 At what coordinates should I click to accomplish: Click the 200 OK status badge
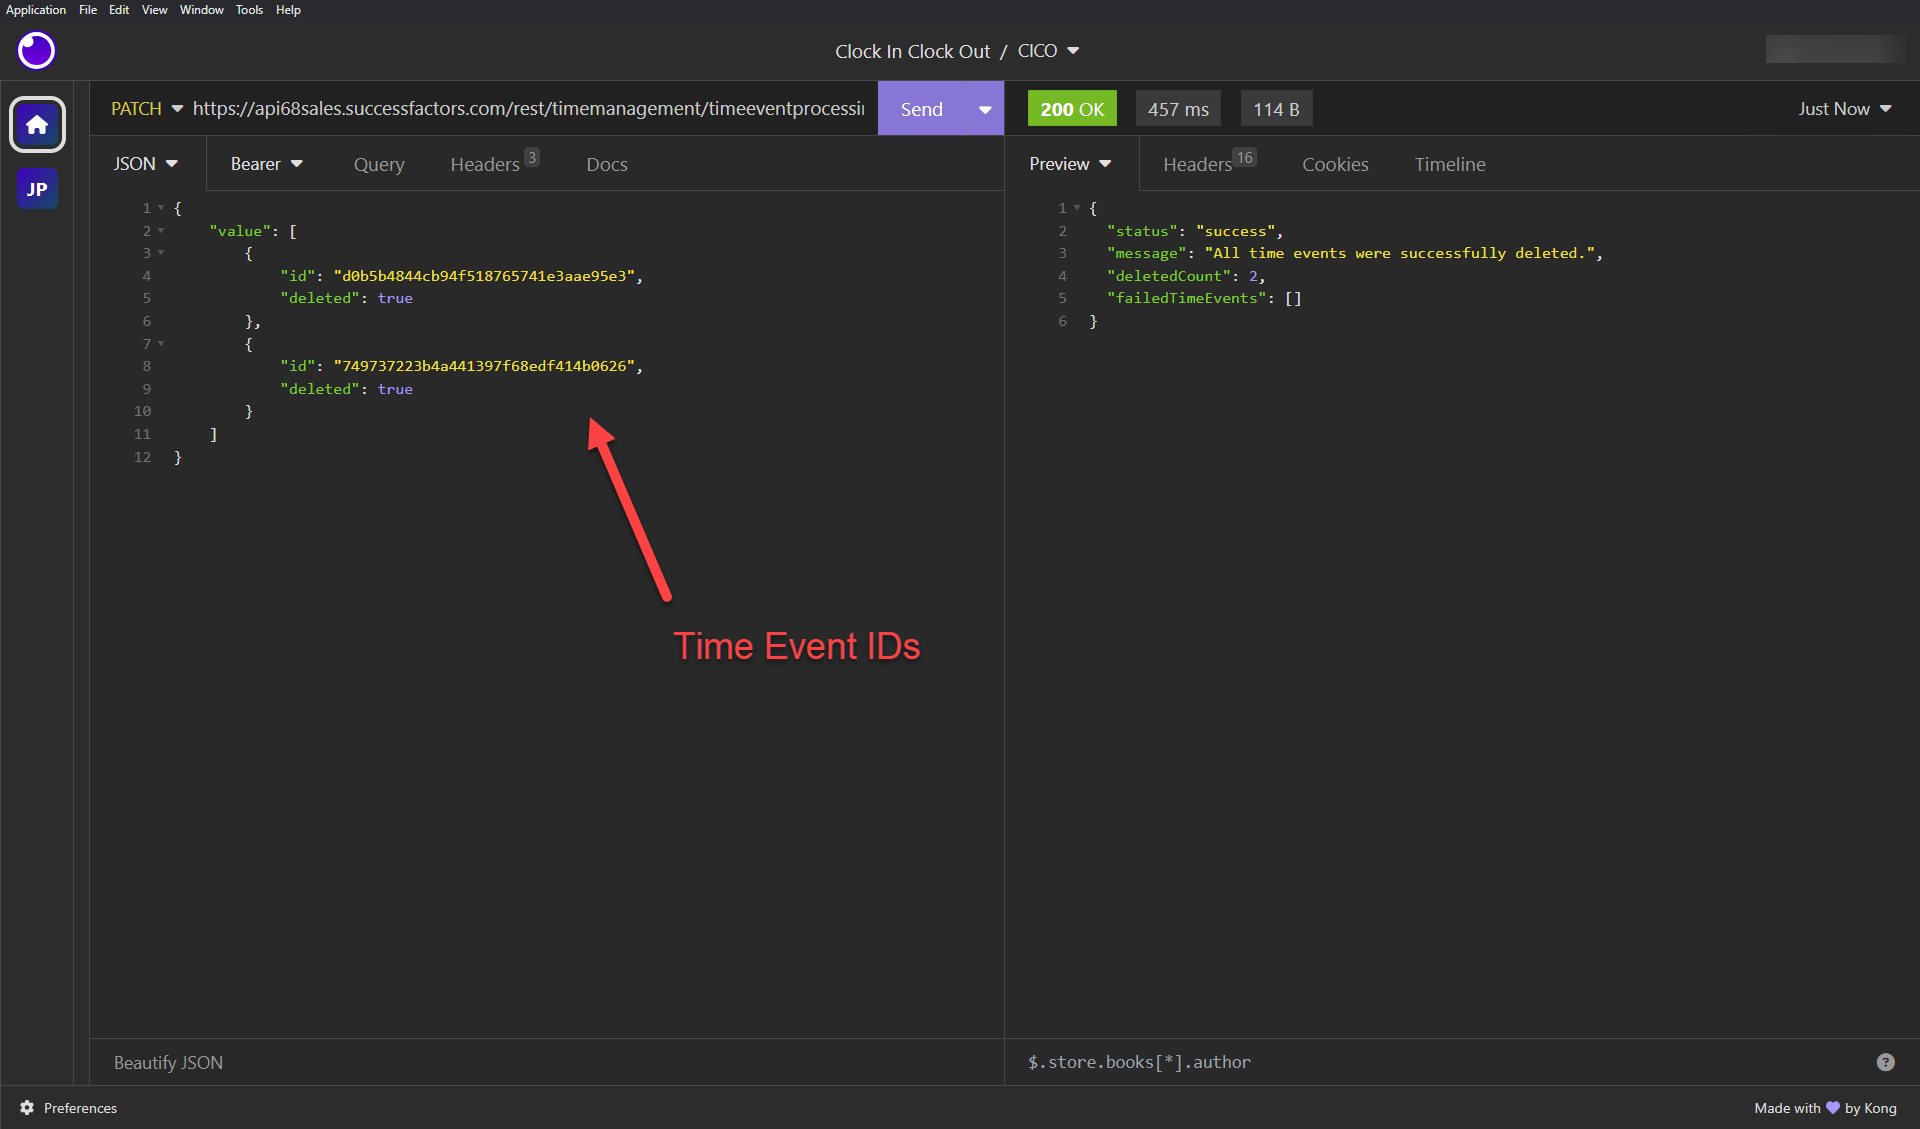(1072, 109)
